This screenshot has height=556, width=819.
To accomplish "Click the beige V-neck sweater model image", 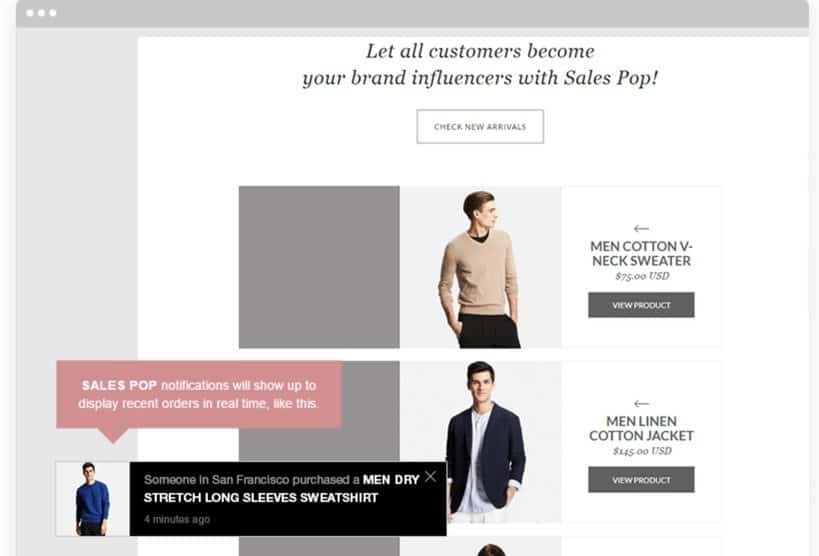I will [x=481, y=267].
